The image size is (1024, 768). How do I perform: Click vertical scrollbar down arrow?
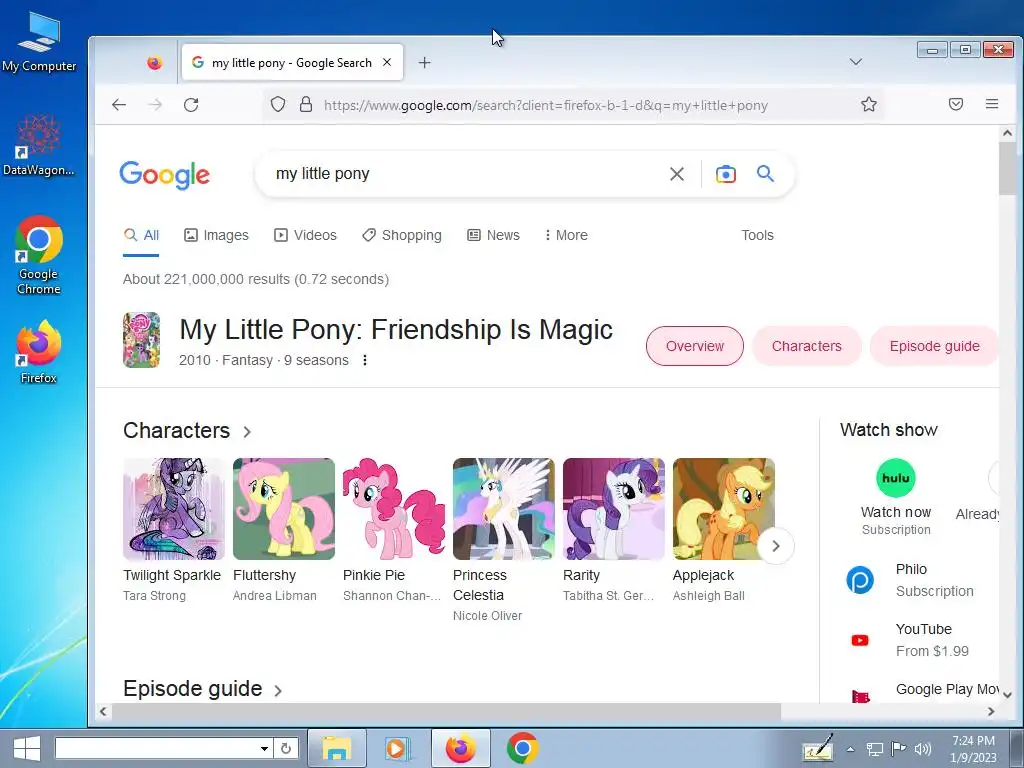(x=1007, y=695)
